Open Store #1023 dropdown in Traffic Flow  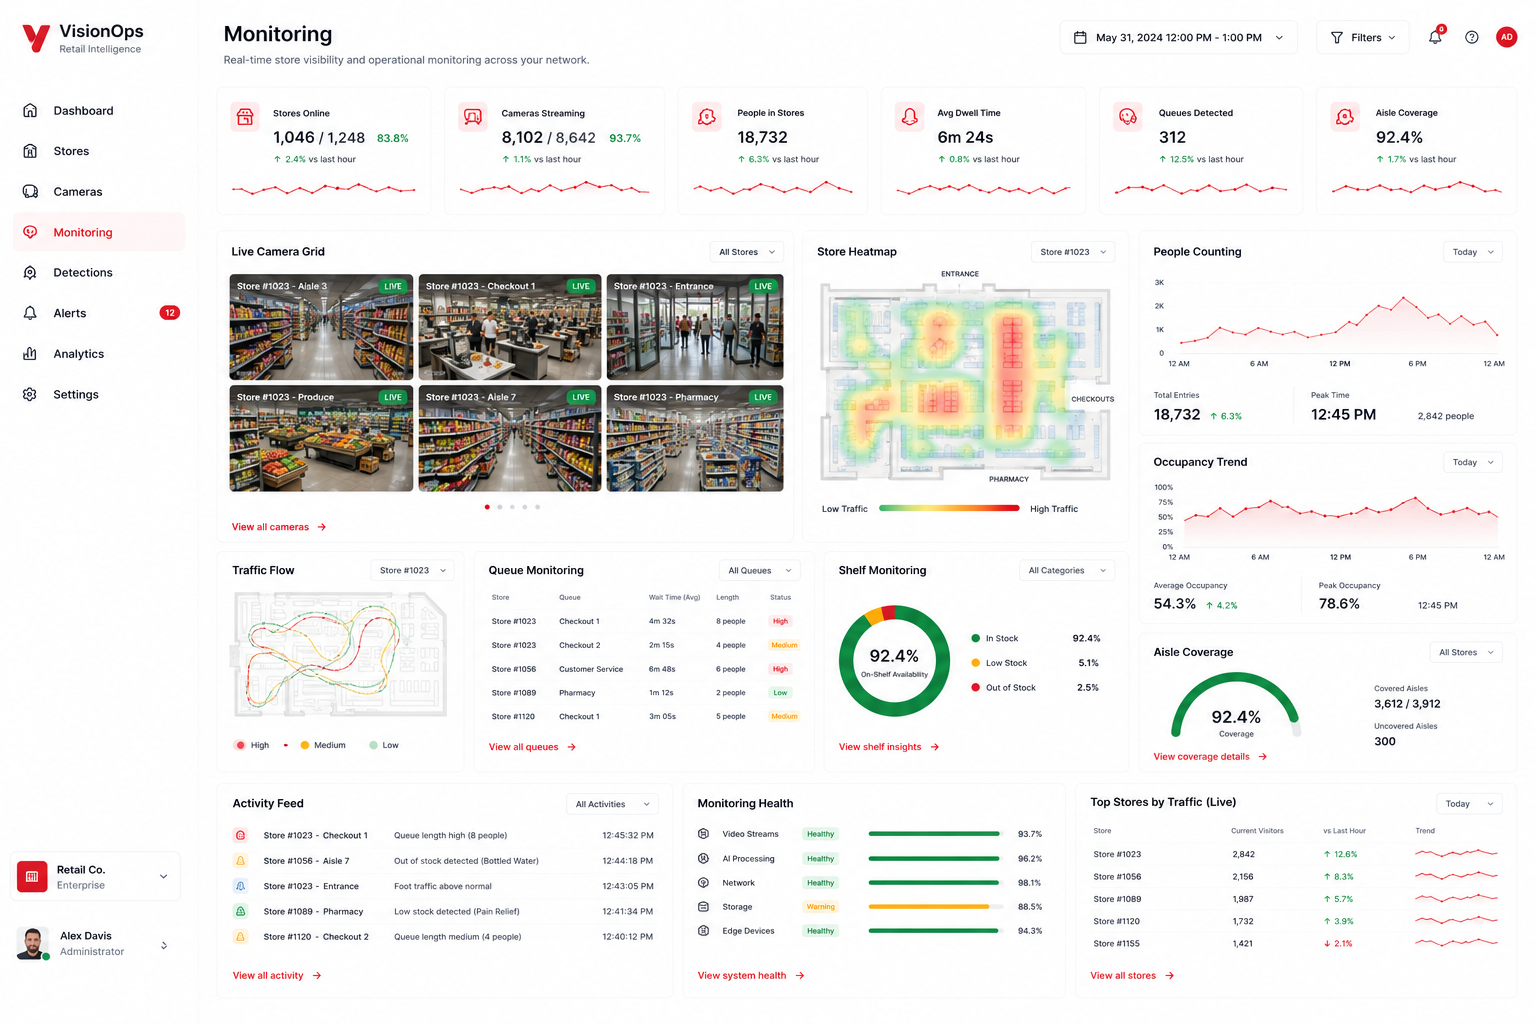pos(412,570)
